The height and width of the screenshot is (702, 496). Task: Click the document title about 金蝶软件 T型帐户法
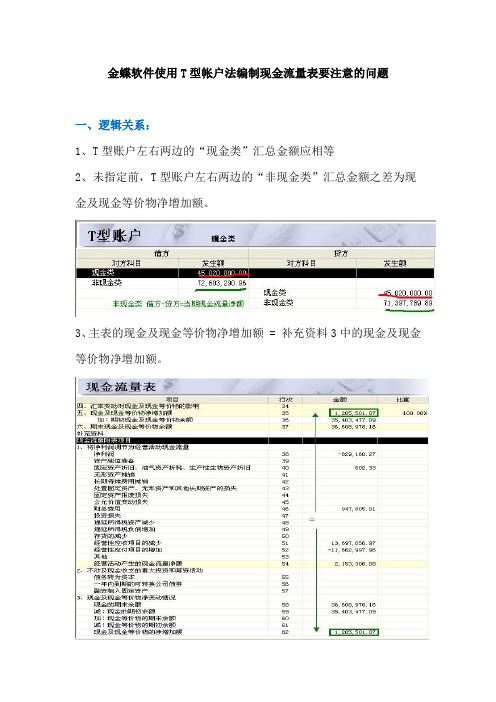click(x=248, y=73)
